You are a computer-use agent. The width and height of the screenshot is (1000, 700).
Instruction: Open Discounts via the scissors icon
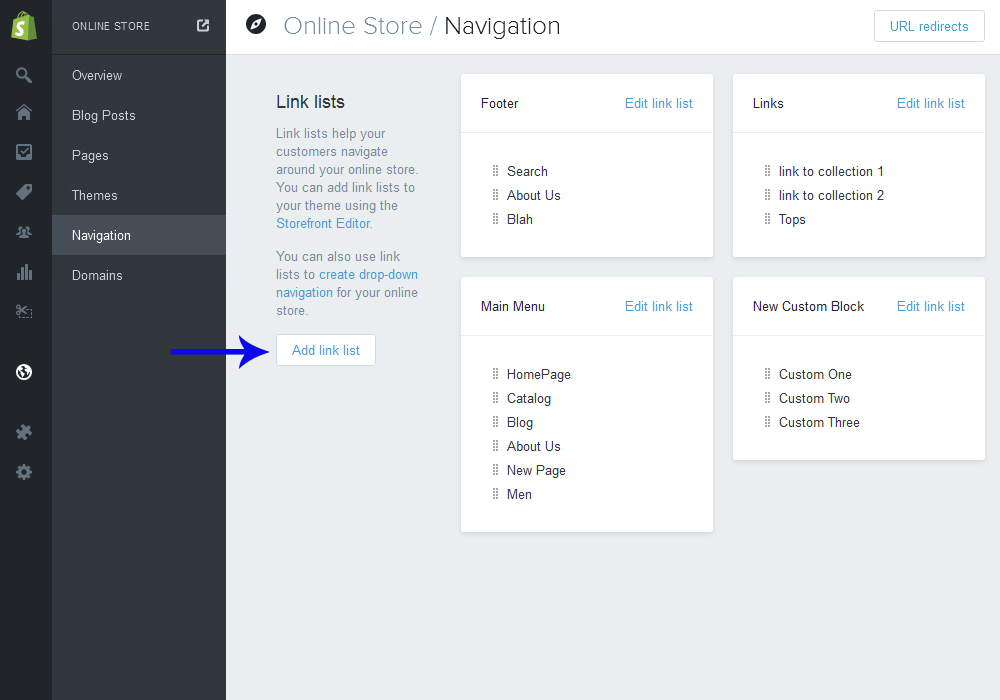coord(24,312)
